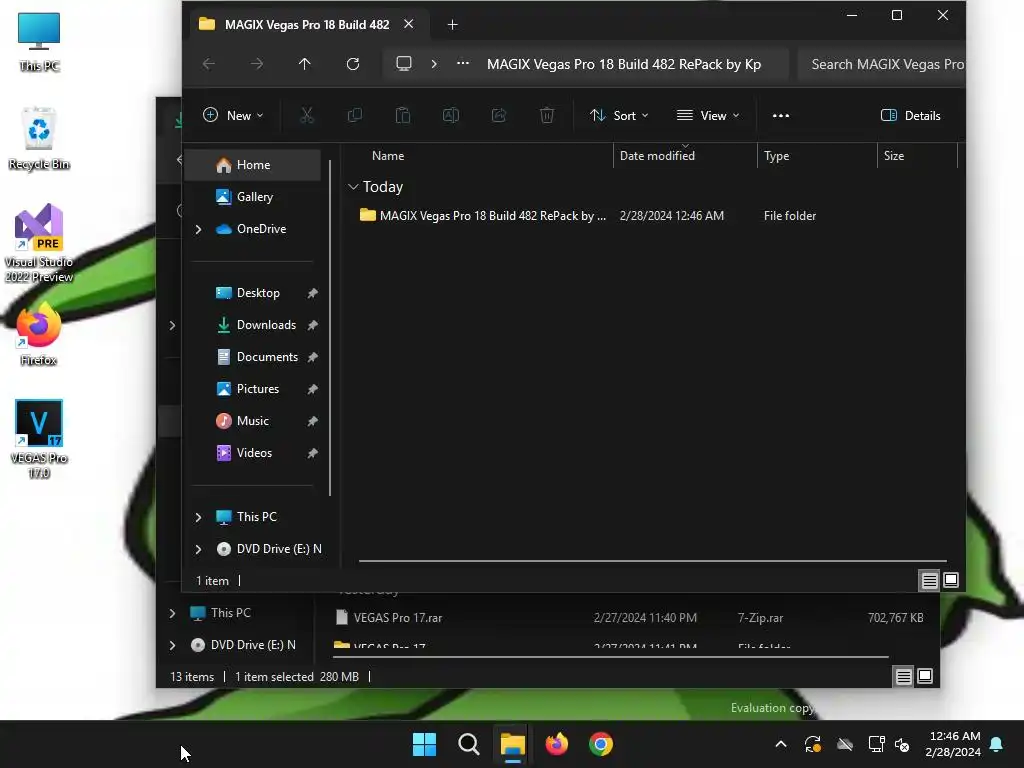Click File Explorer on the taskbar
Screen dimensions: 1024x768
tap(513, 744)
